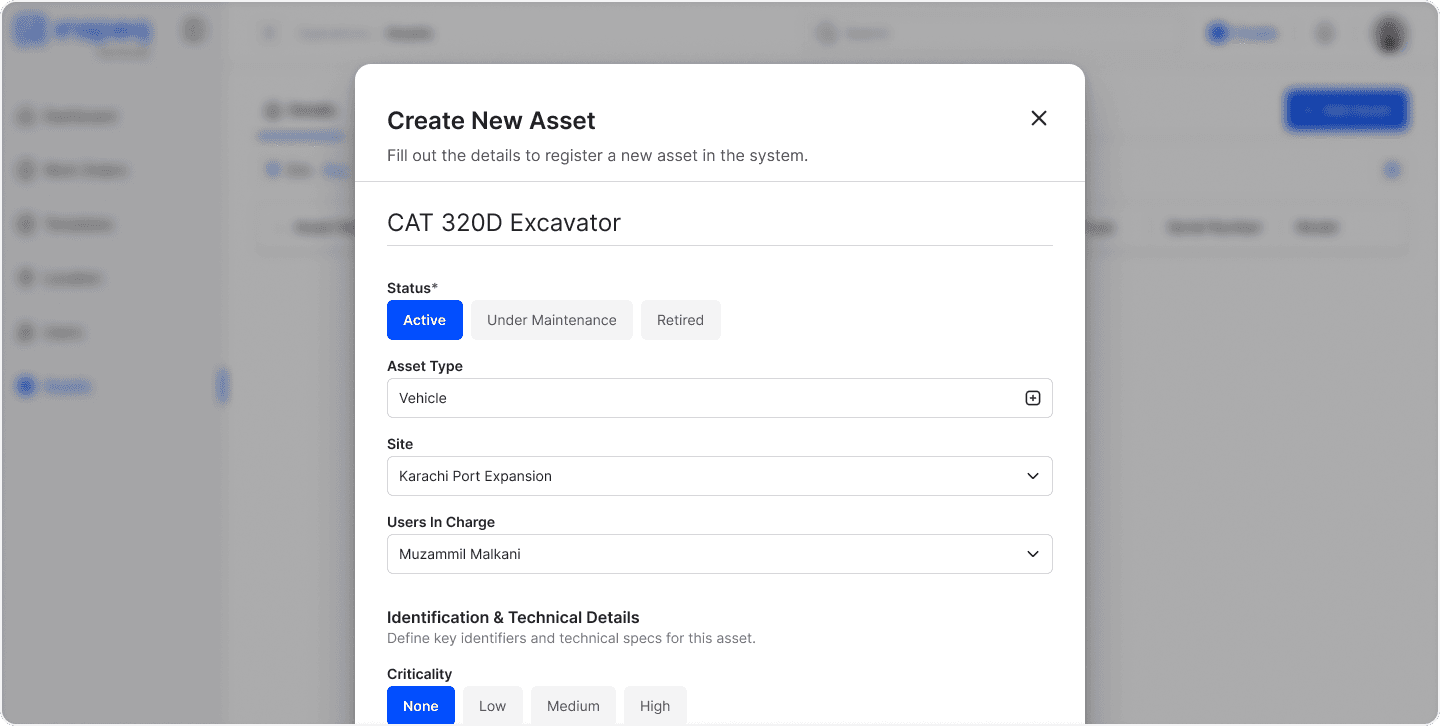Image resolution: width=1440 pixels, height=726 pixels.
Task: Choose Medium criticality
Action: pyautogui.click(x=573, y=706)
